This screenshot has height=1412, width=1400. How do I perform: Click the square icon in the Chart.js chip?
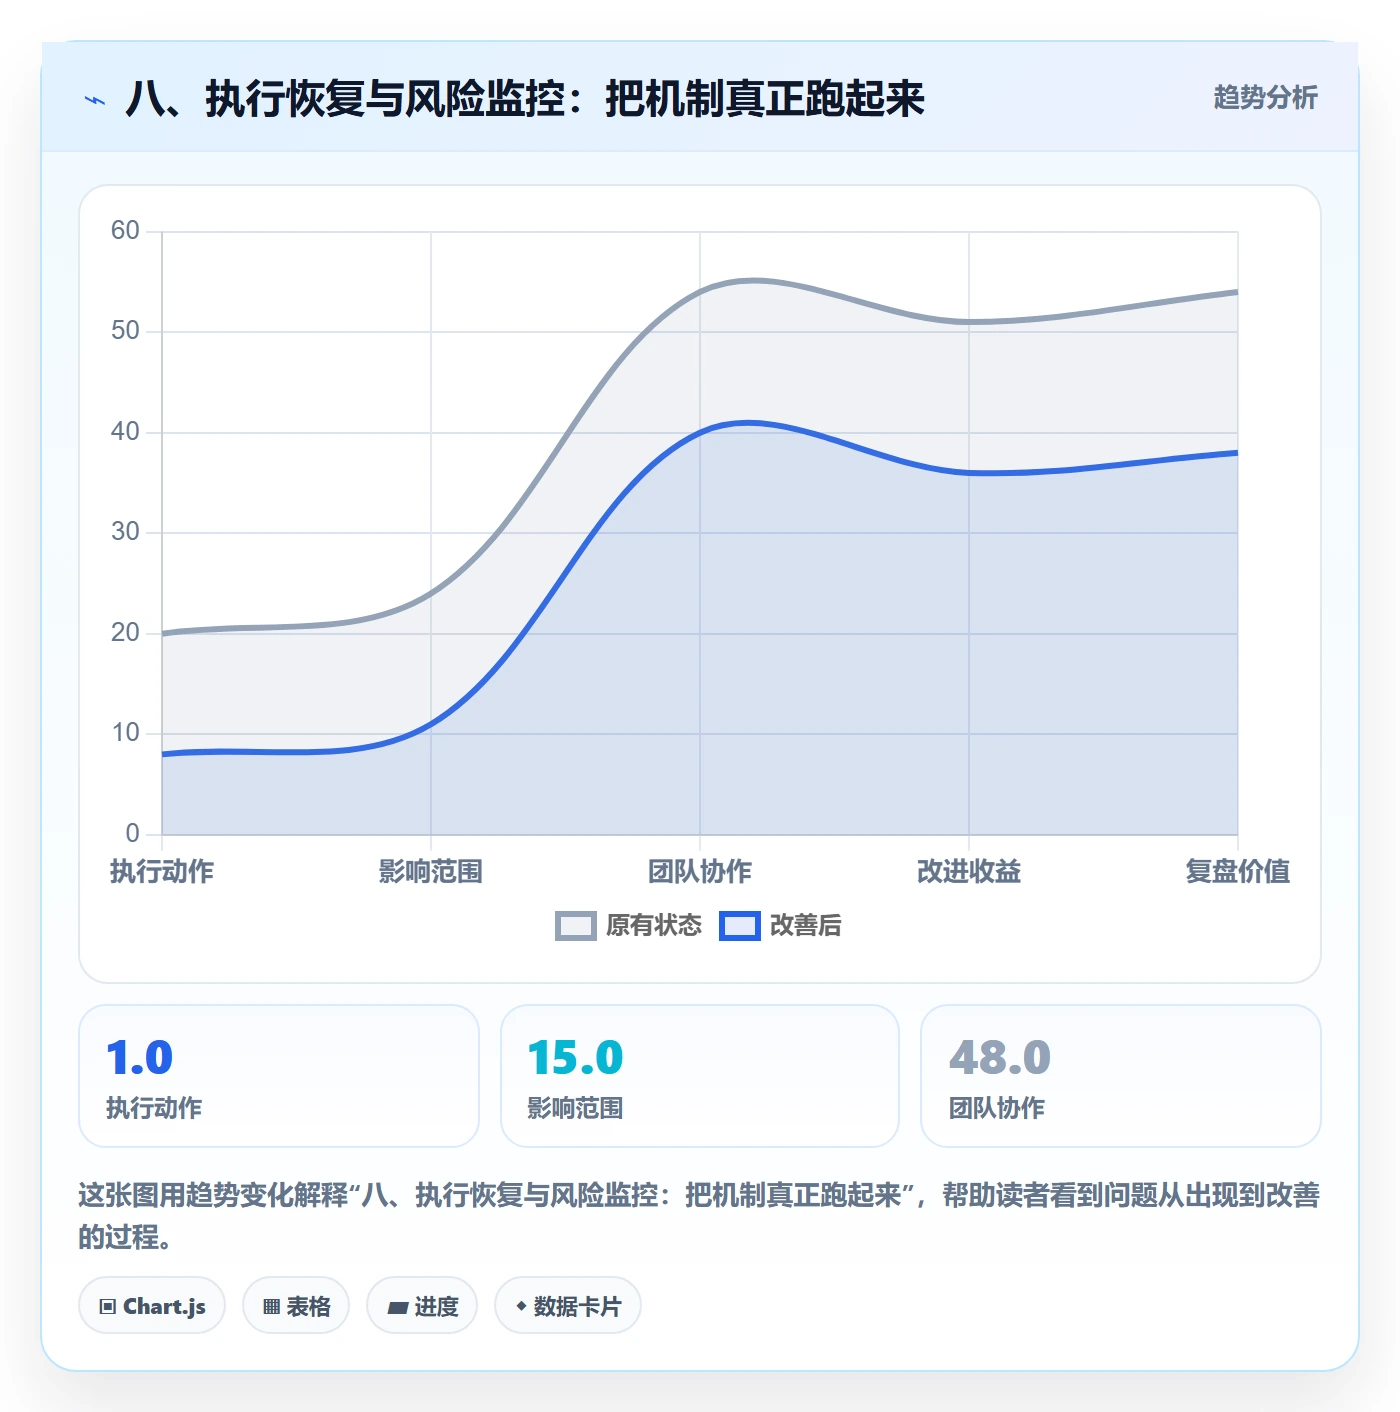pyautogui.click(x=107, y=1307)
